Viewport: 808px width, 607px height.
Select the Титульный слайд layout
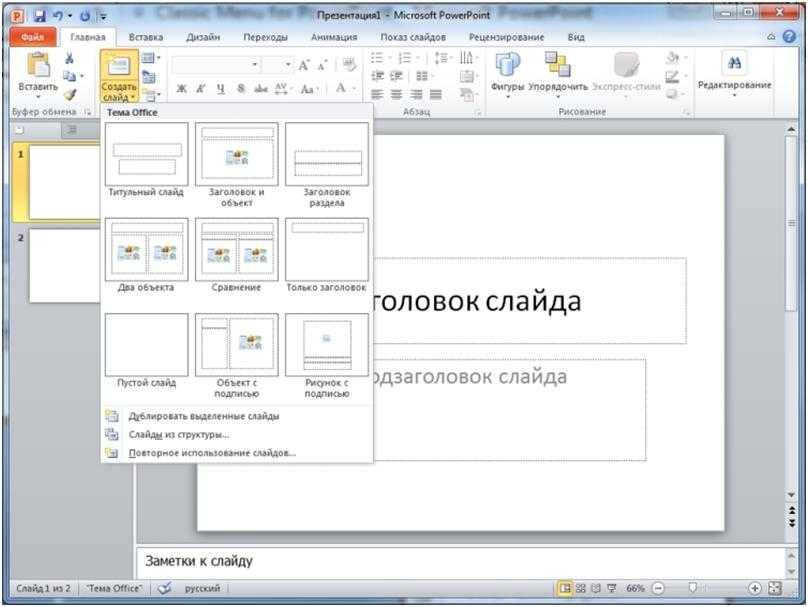click(x=146, y=160)
